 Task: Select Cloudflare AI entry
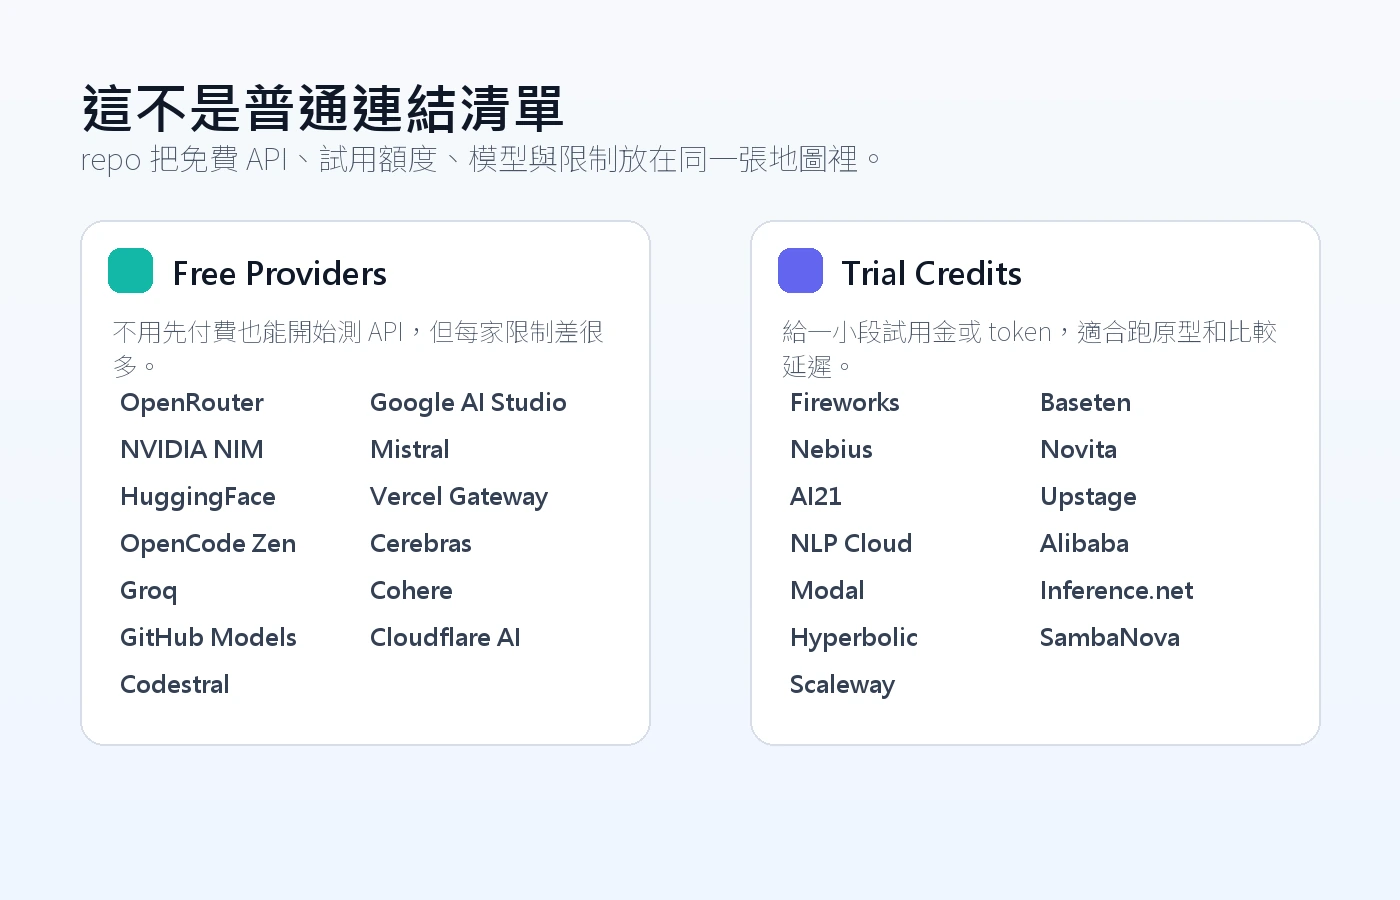point(445,638)
